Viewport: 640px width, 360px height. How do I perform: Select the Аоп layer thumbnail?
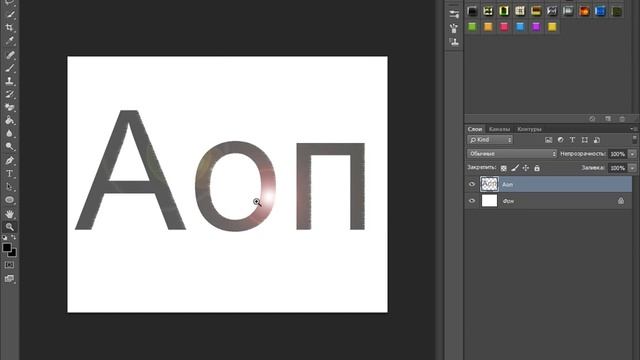pyautogui.click(x=489, y=184)
